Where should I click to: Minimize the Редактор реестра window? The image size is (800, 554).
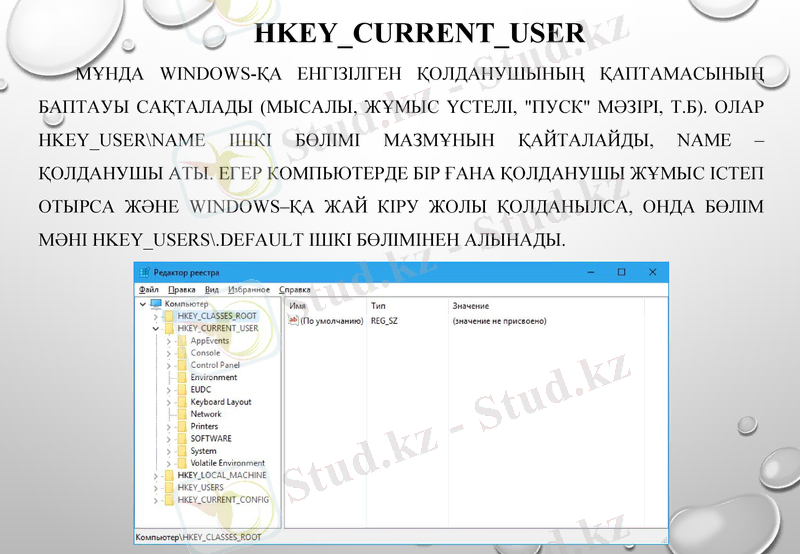[x=591, y=272]
